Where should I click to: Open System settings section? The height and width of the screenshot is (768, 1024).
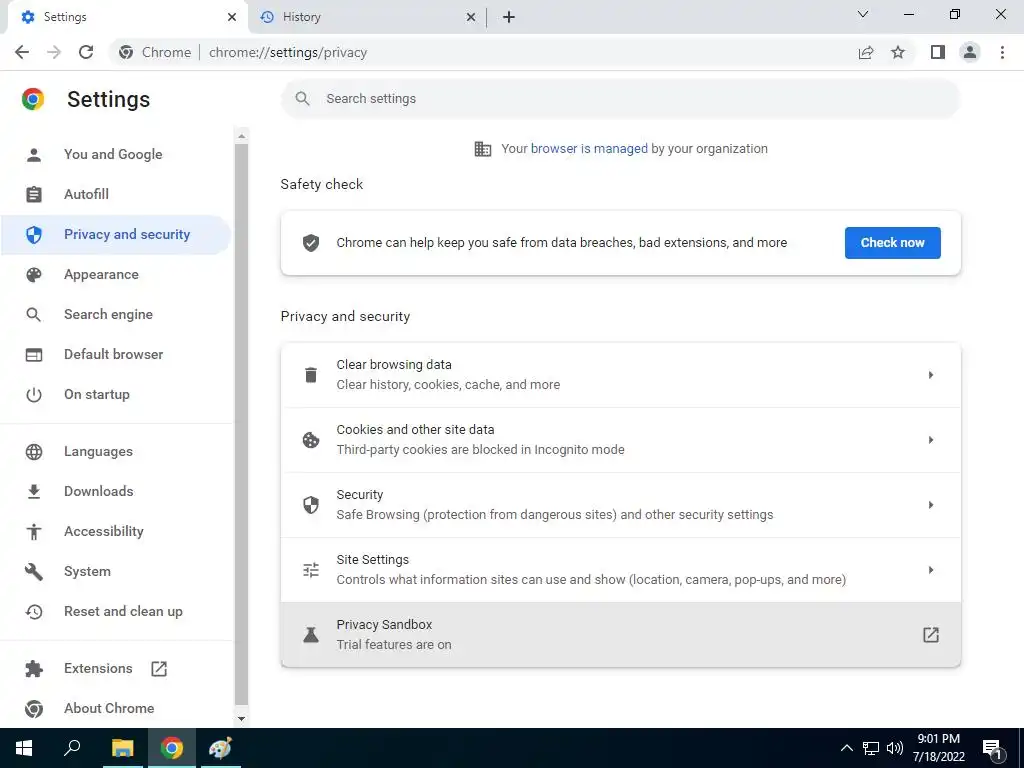click(x=115, y=571)
